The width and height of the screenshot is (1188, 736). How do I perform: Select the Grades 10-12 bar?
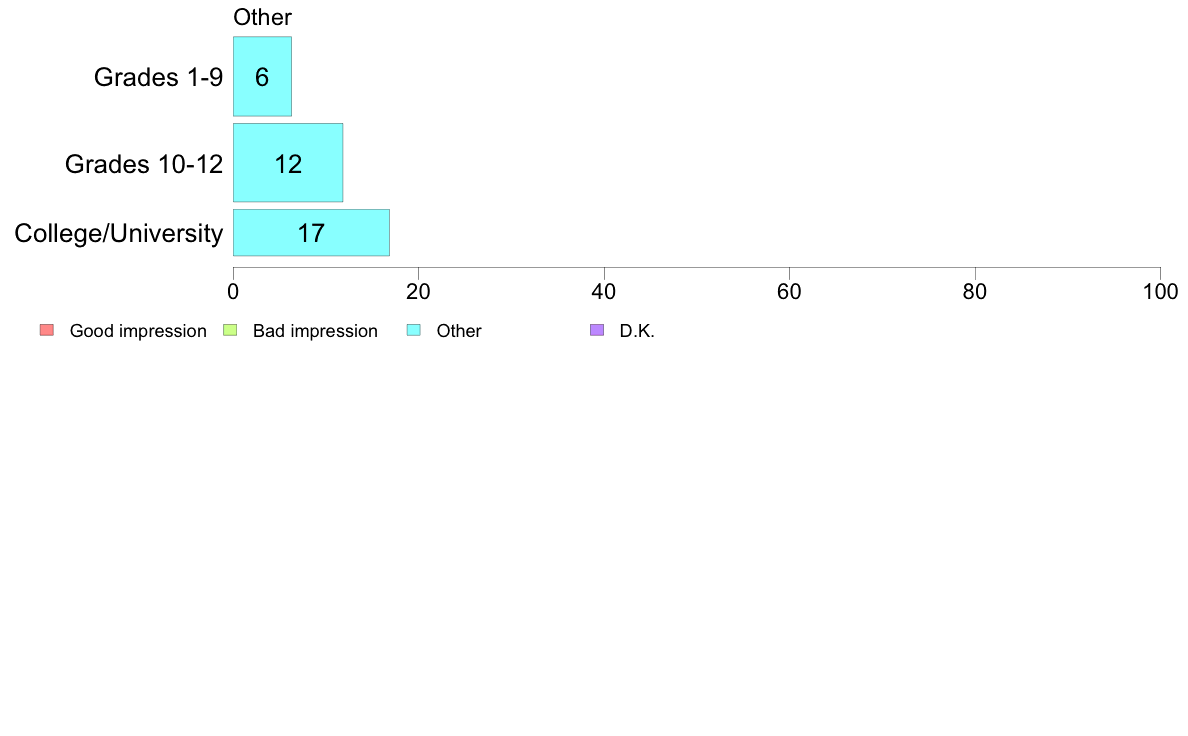click(288, 163)
